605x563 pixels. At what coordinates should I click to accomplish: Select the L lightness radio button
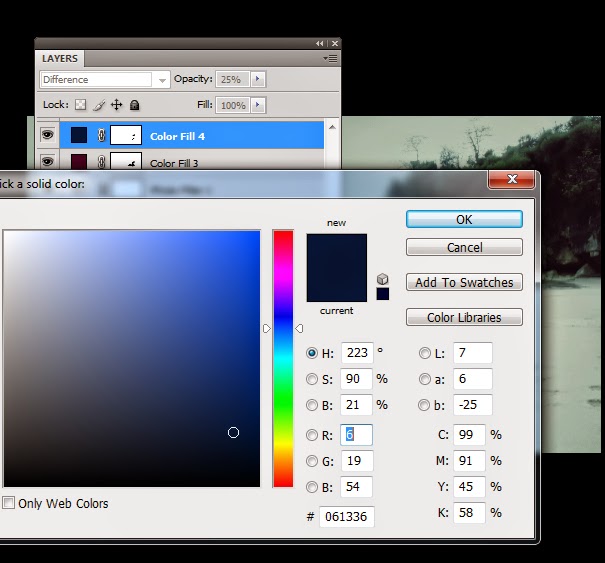pyautogui.click(x=424, y=353)
